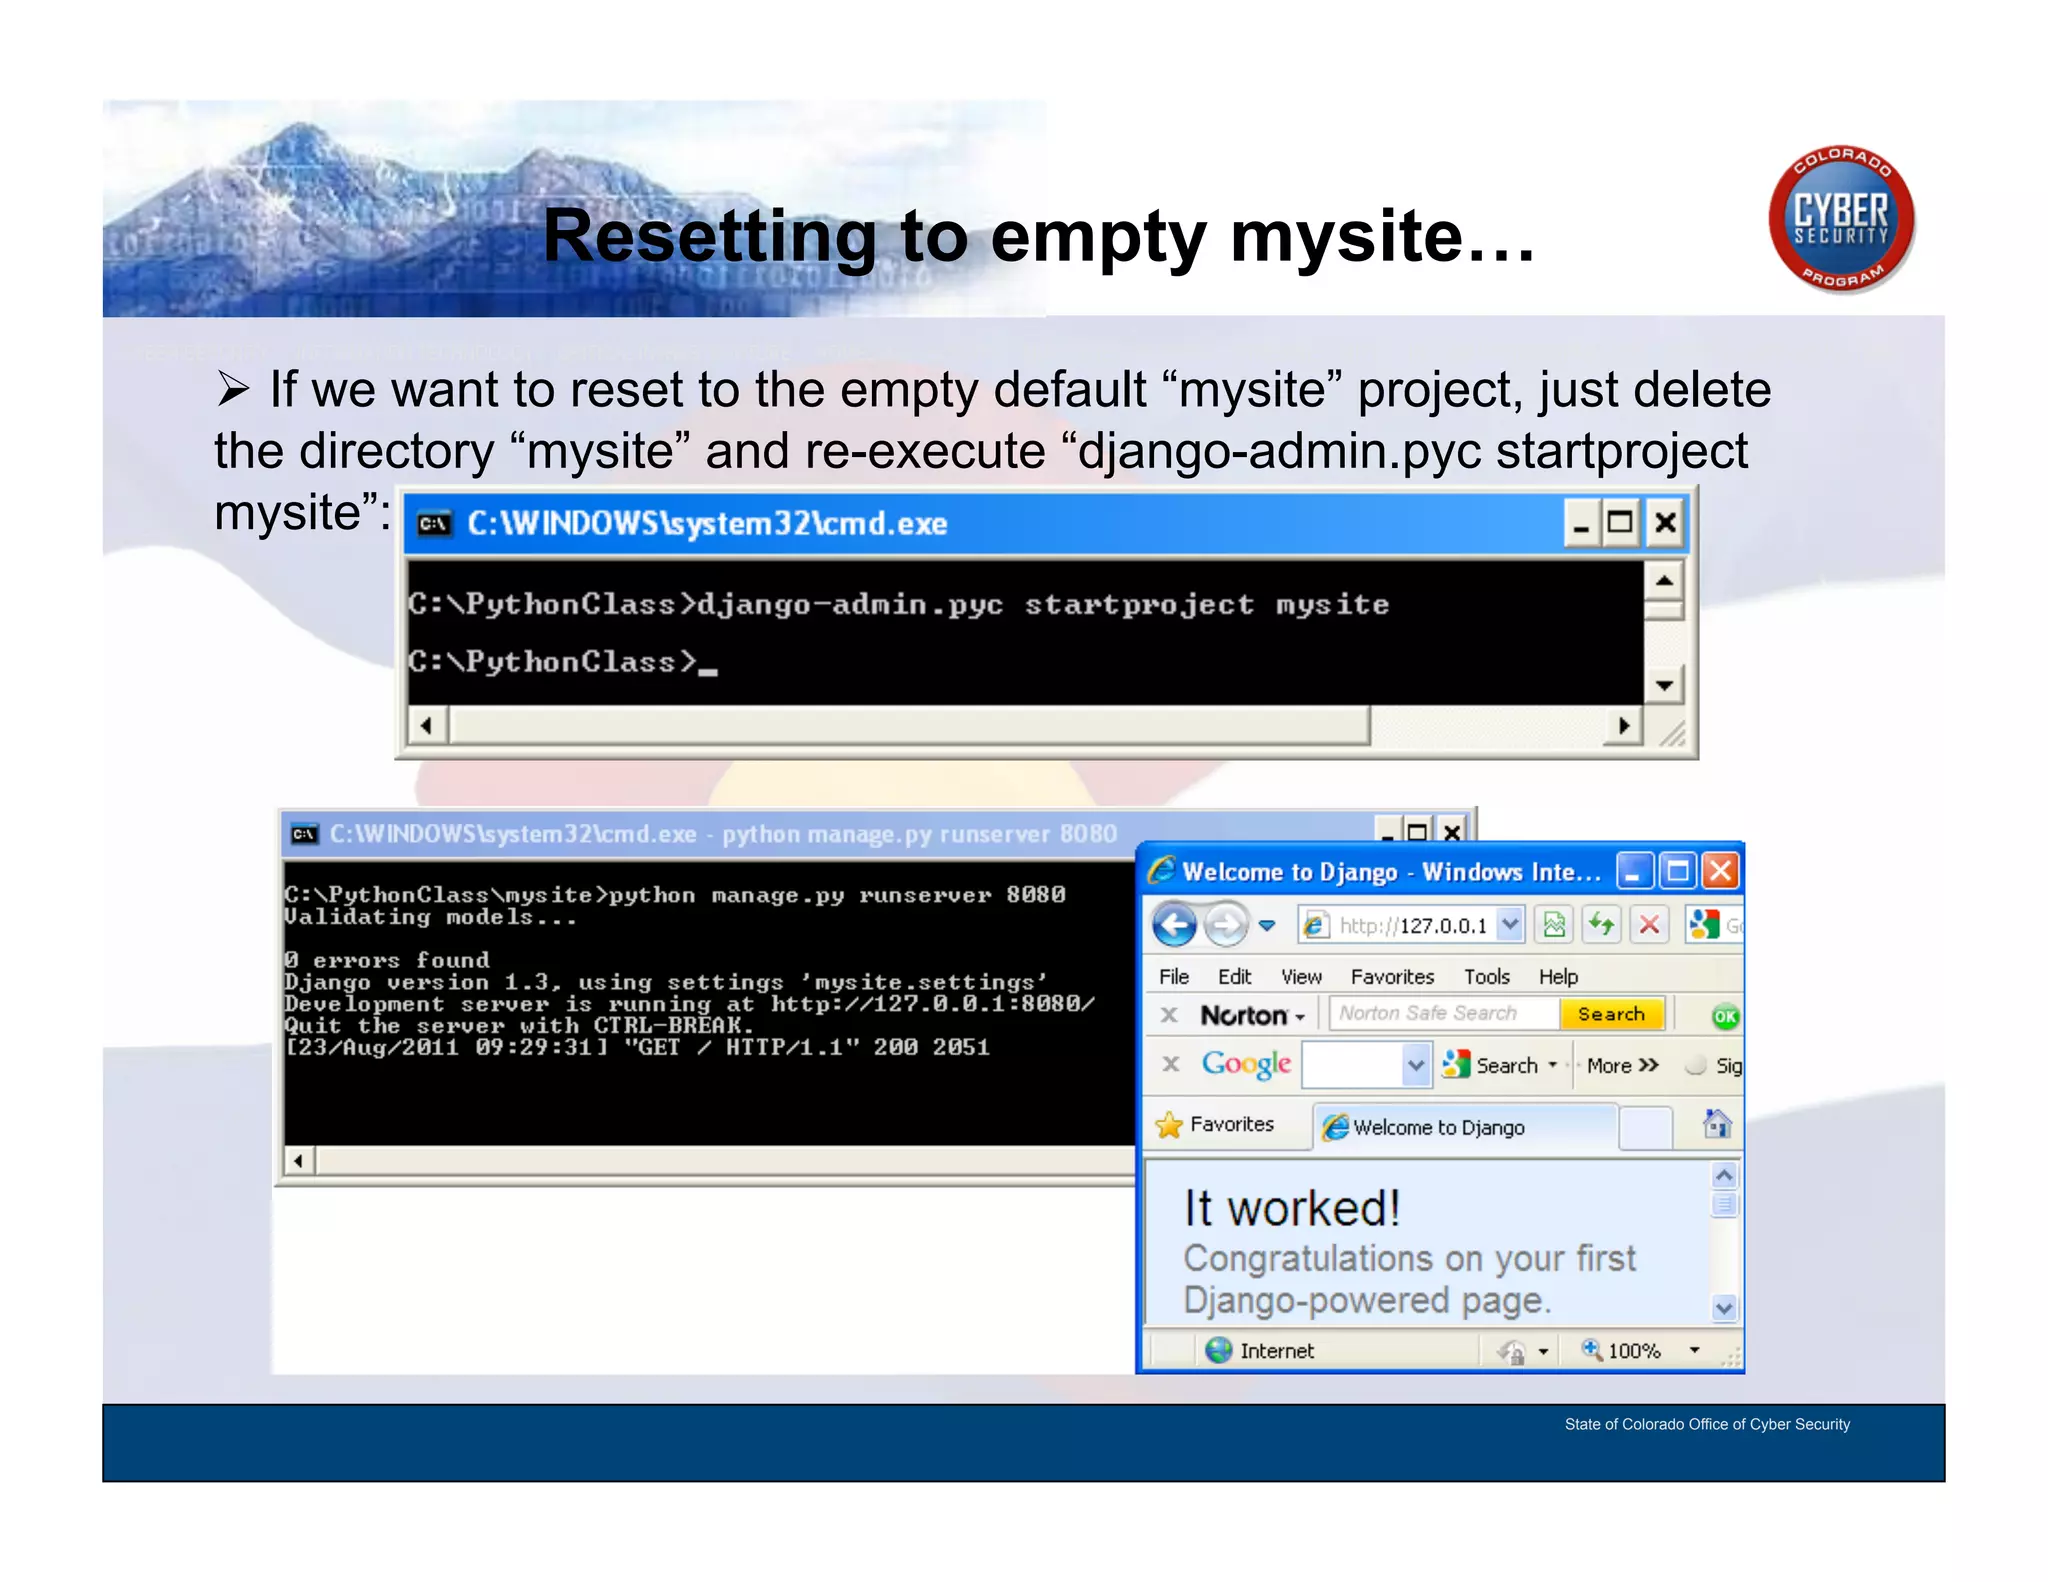Click the Protected Mode lock icon in status bar
Image resolution: width=2048 pixels, height=1582 pixels.
[x=1511, y=1352]
